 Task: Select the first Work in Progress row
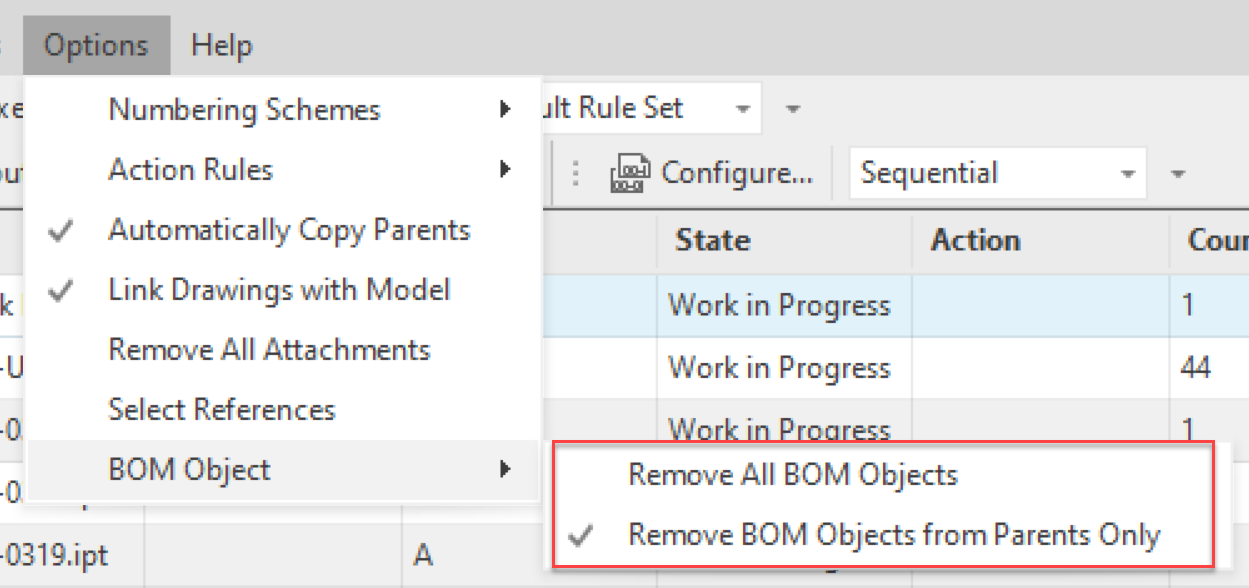[x=779, y=305]
